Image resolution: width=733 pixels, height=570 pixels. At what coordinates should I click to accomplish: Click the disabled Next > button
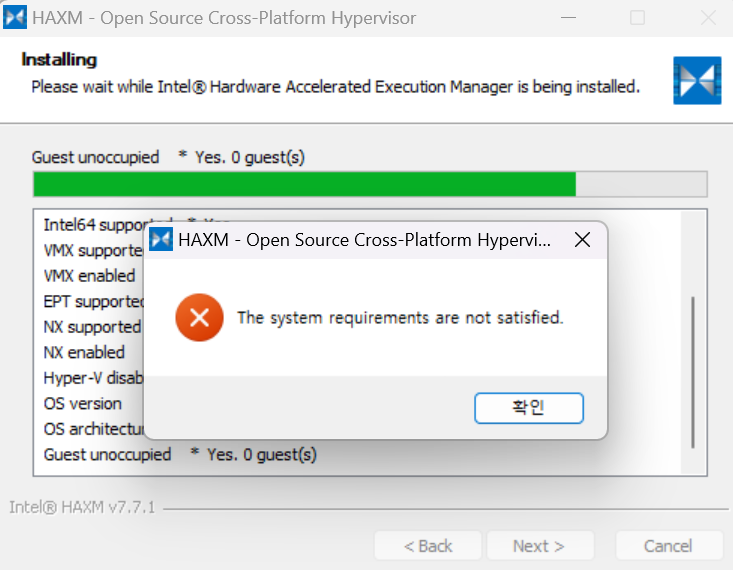pyautogui.click(x=539, y=546)
